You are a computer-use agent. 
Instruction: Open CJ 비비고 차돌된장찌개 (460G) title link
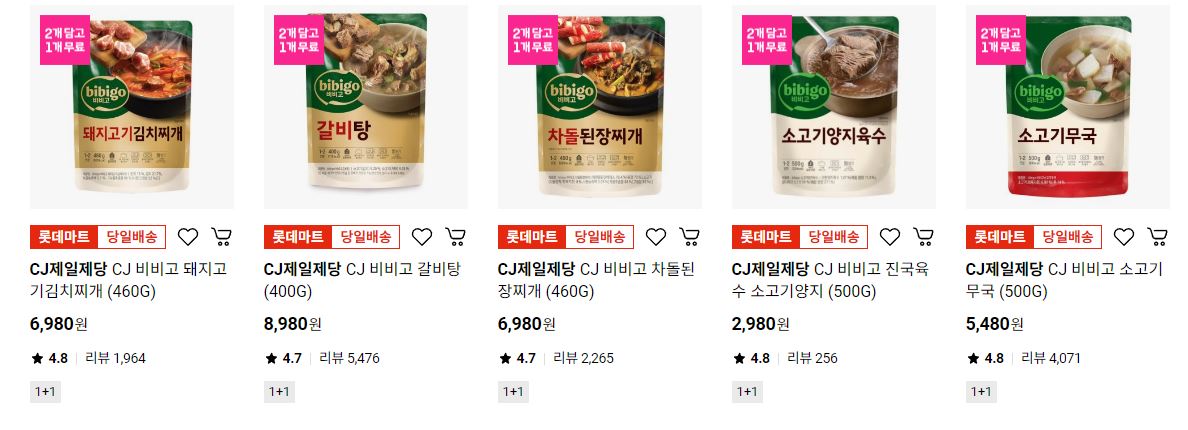(x=596, y=280)
